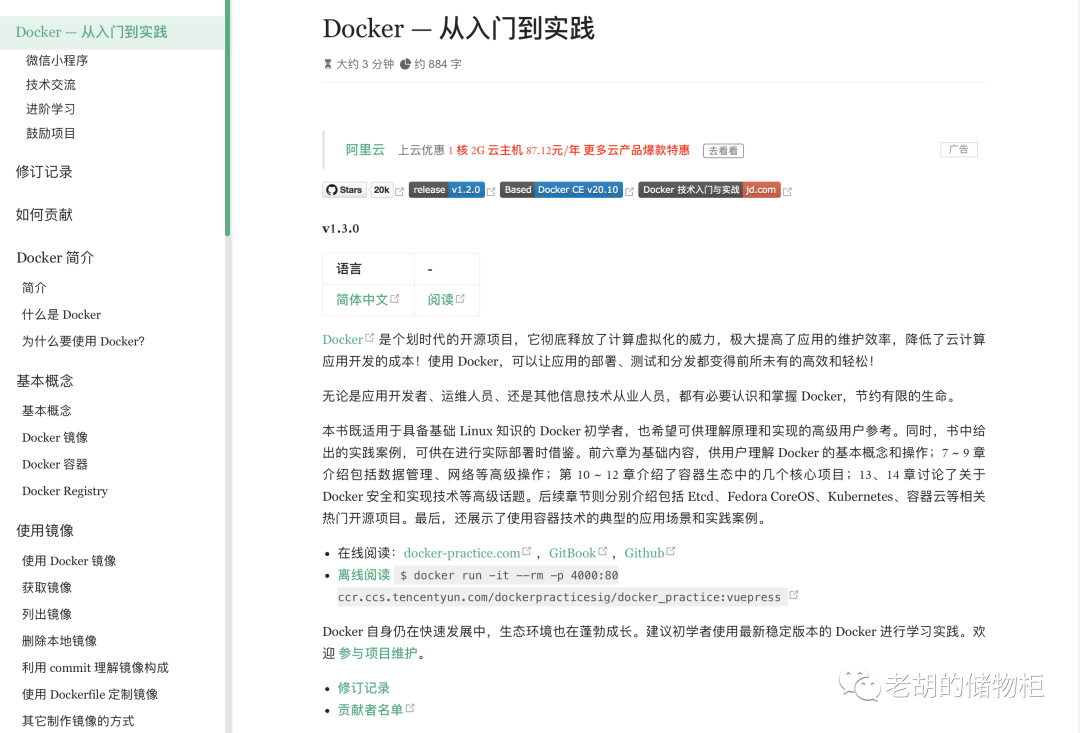Viewport: 1080px width, 733px height.
Task: Select sidebar title Docker — 从入门到实践
Action: (91, 32)
